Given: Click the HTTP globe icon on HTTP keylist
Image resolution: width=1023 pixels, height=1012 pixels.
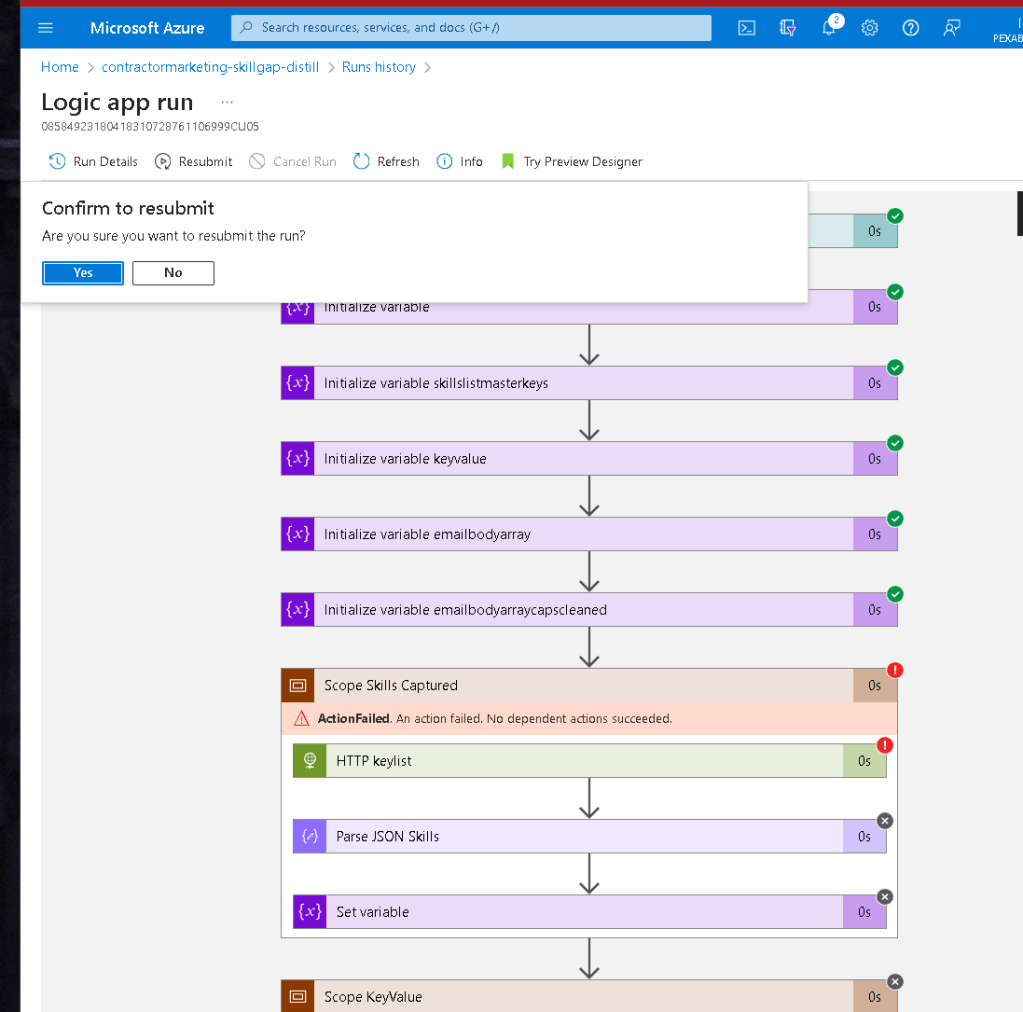Looking at the screenshot, I should [309, 761].
